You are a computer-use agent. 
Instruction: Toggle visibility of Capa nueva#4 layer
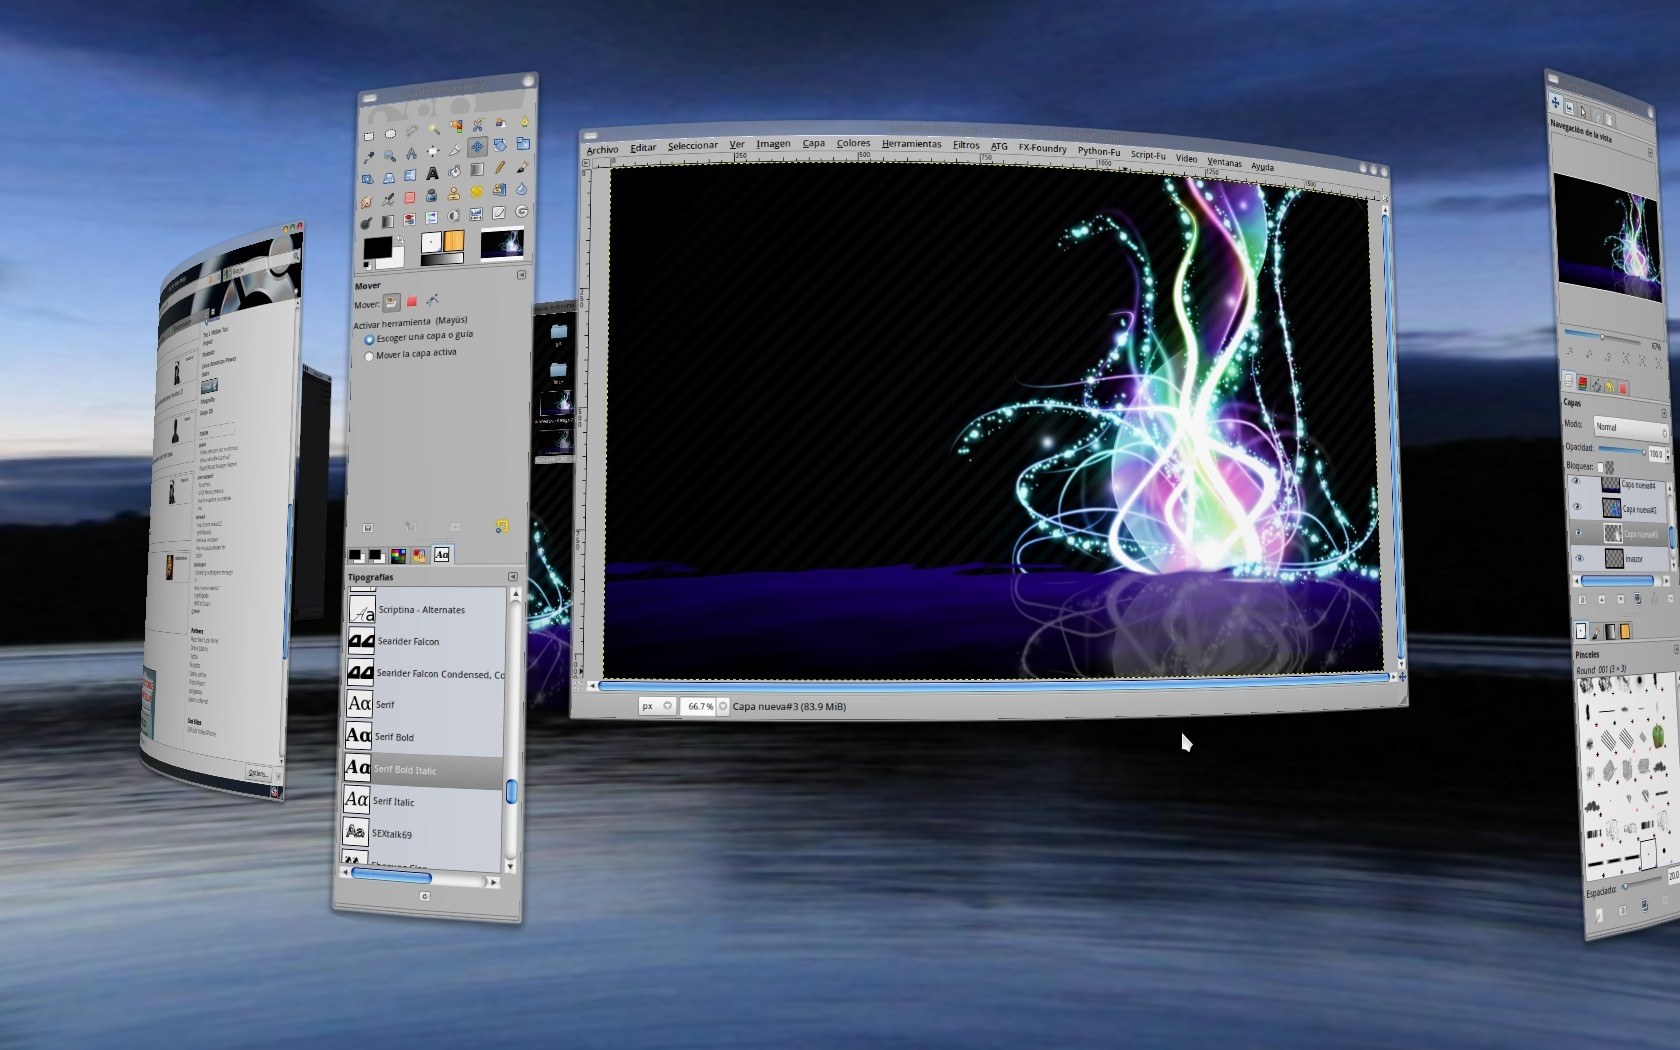point(1576,481)
